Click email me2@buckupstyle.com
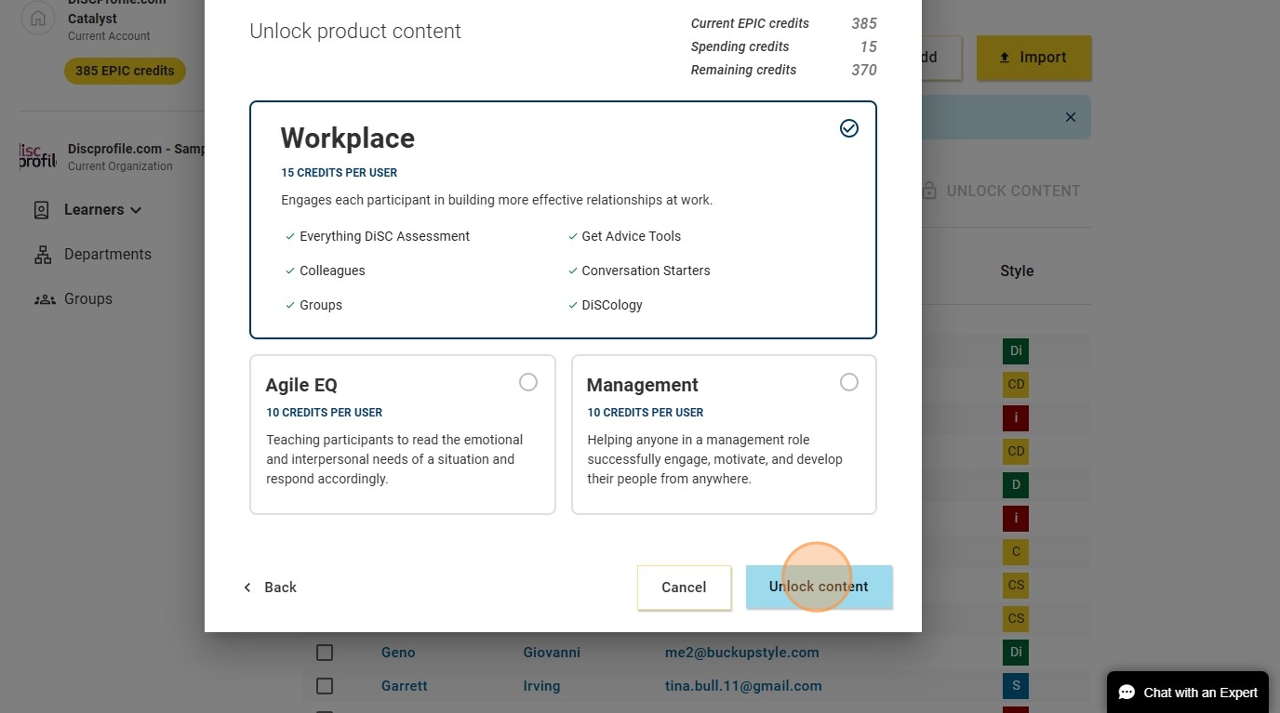1280x713 pixels. [742, 652]
